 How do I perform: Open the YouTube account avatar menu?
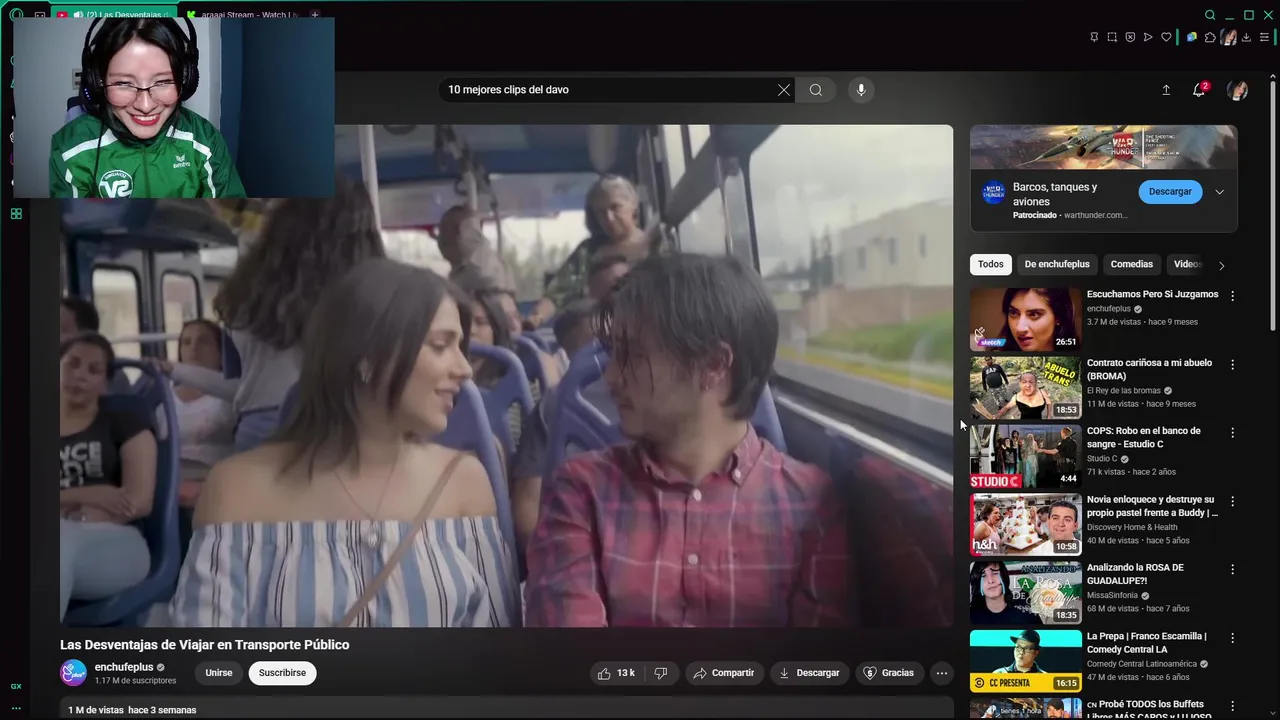click(1238, 90)
